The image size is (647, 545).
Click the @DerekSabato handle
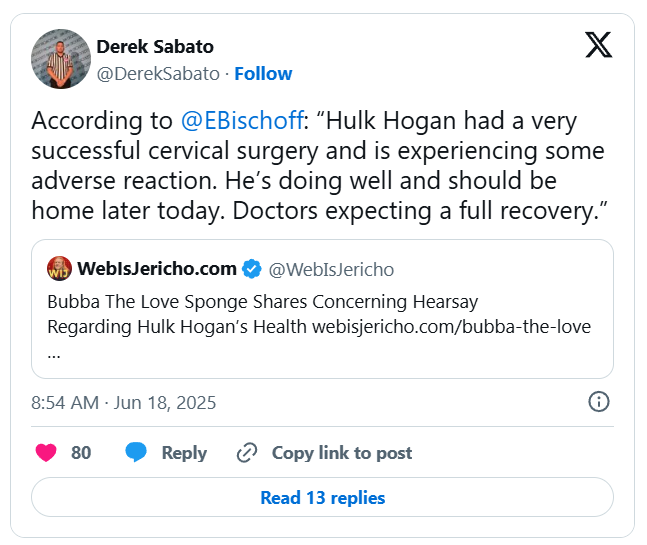pos(158,73)
